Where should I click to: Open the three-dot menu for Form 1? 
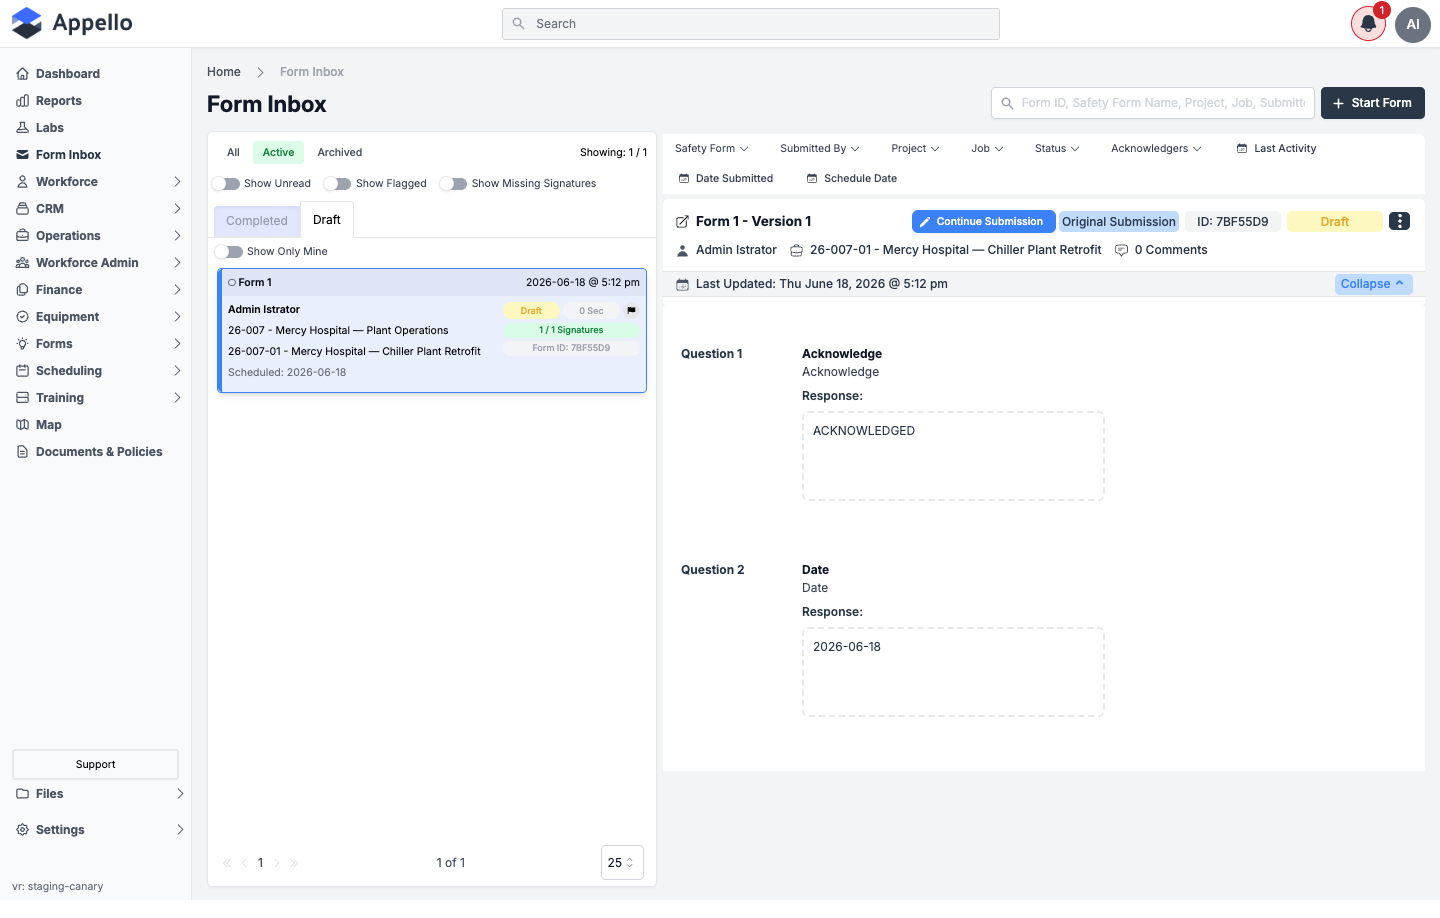click(x=1399, y=221)
